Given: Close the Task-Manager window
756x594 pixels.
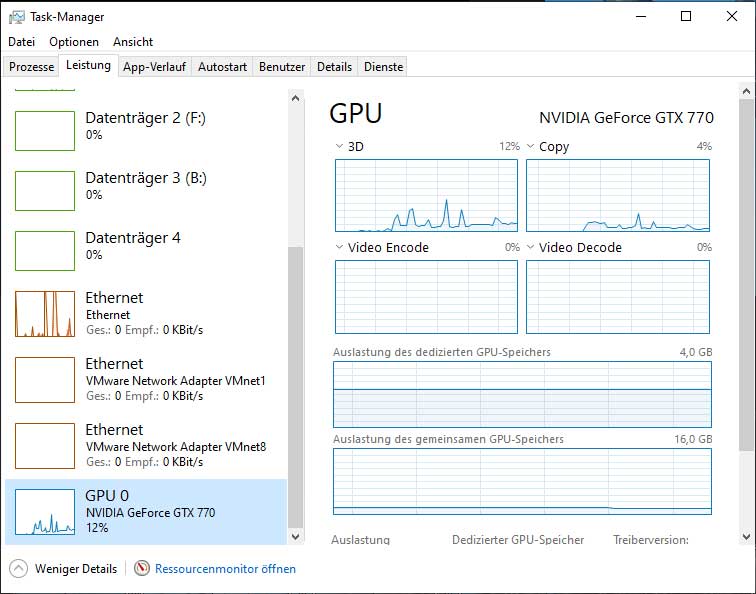Looking at the screenshot, I should pos(731,16).
